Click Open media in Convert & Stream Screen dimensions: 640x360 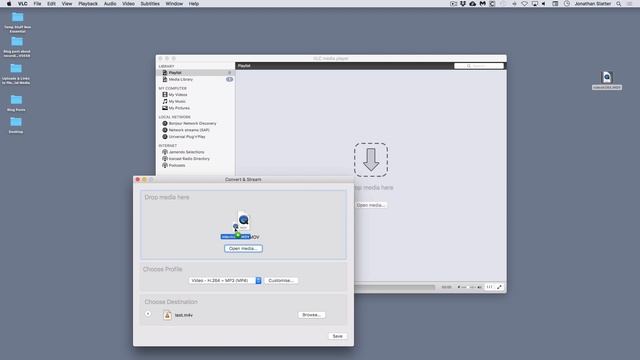tap(243, 249)
